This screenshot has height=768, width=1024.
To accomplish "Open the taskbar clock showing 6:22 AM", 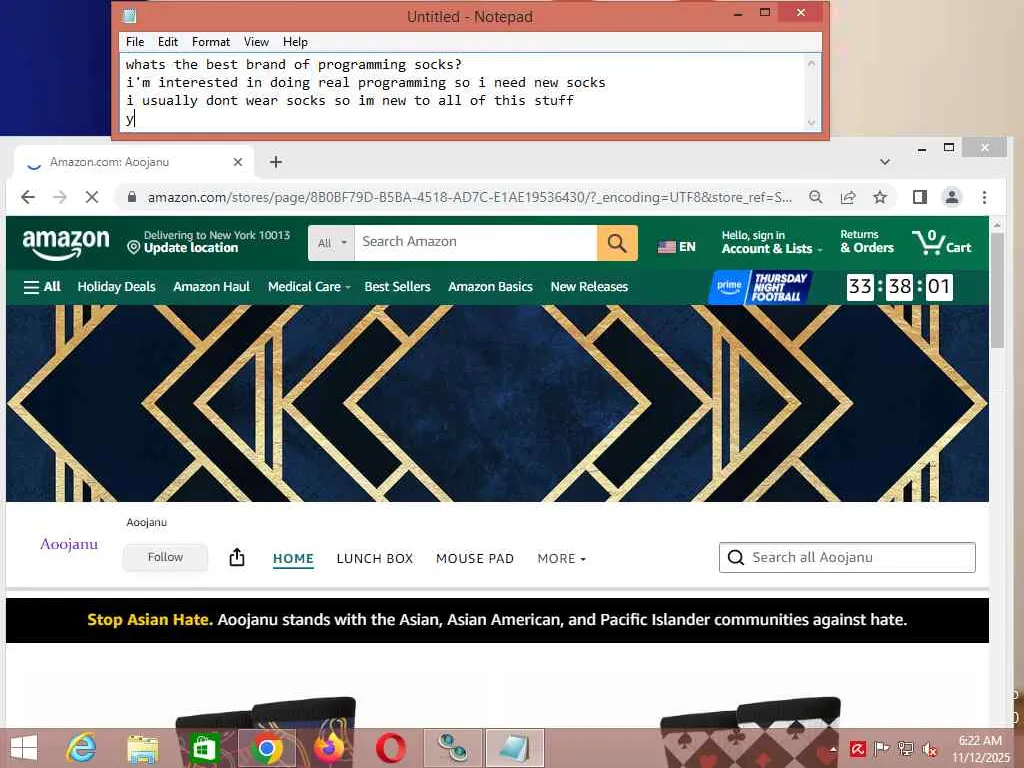I will tap(980, 748).
